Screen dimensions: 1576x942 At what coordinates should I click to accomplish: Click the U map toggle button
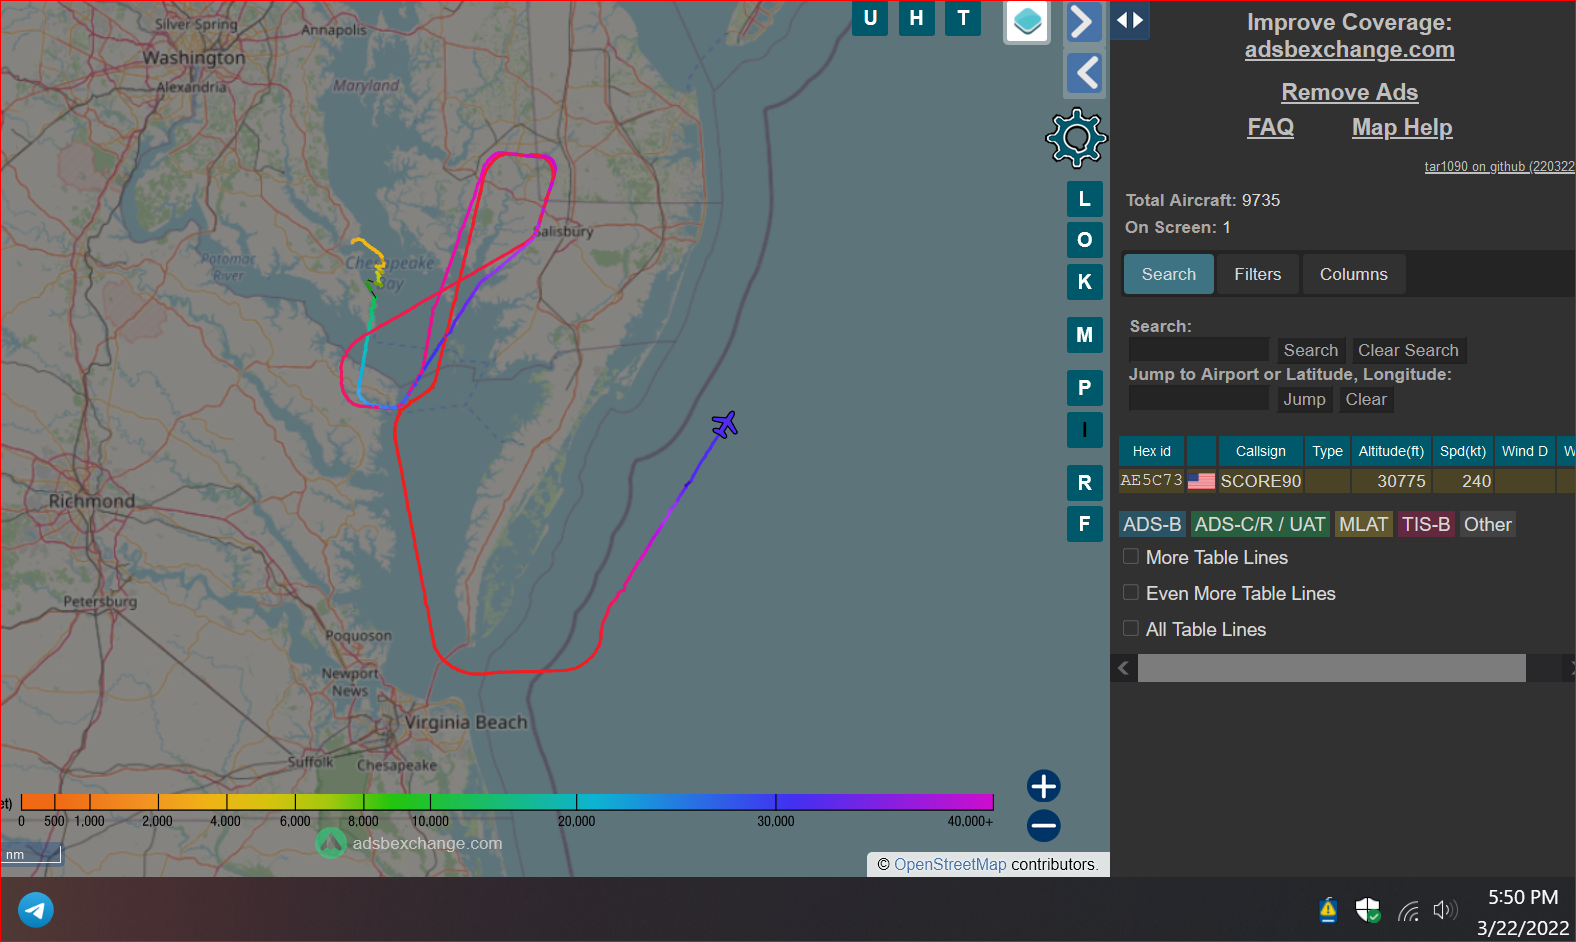click(x=870, y=18)
